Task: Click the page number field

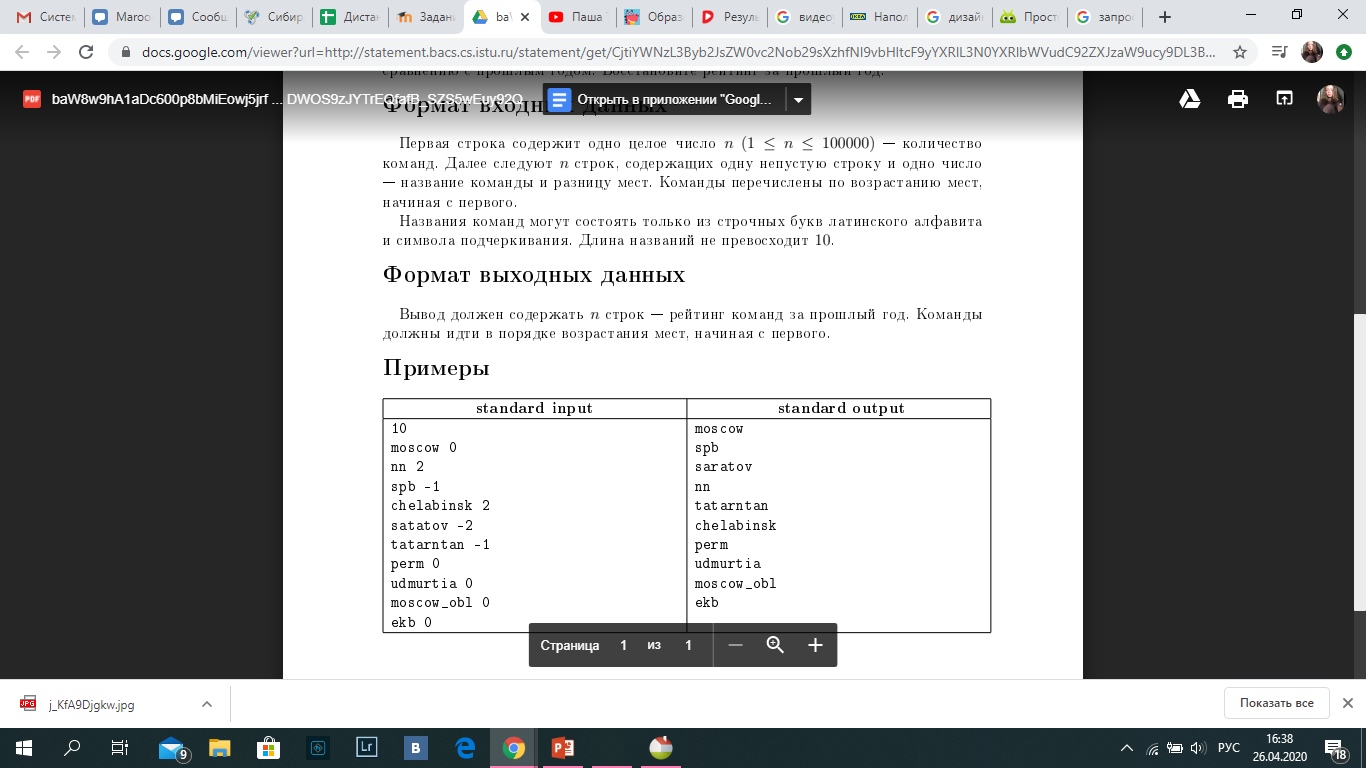Action: tap(623, 645)
